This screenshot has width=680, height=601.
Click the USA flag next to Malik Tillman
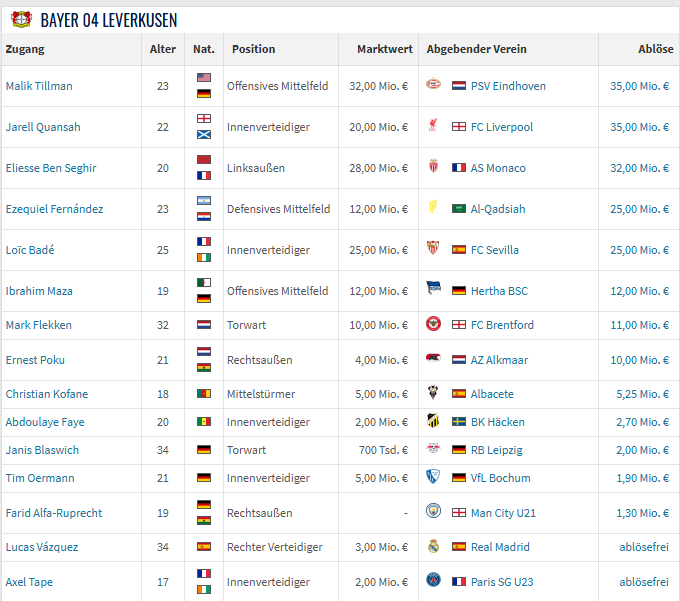click(x=204, y=78)
